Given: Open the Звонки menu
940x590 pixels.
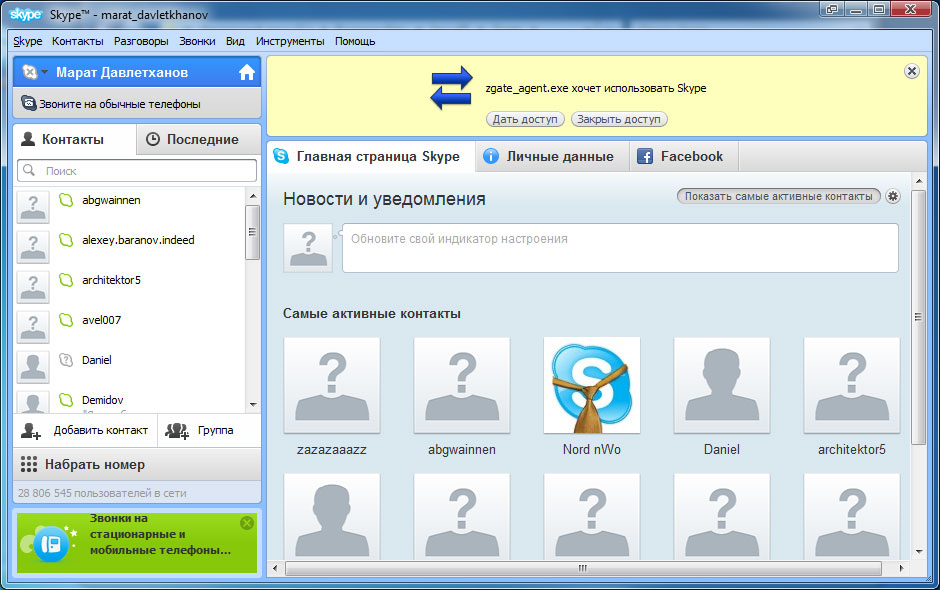Looking at the screenshot, I should pyautogui.click(x=197, y=41).
